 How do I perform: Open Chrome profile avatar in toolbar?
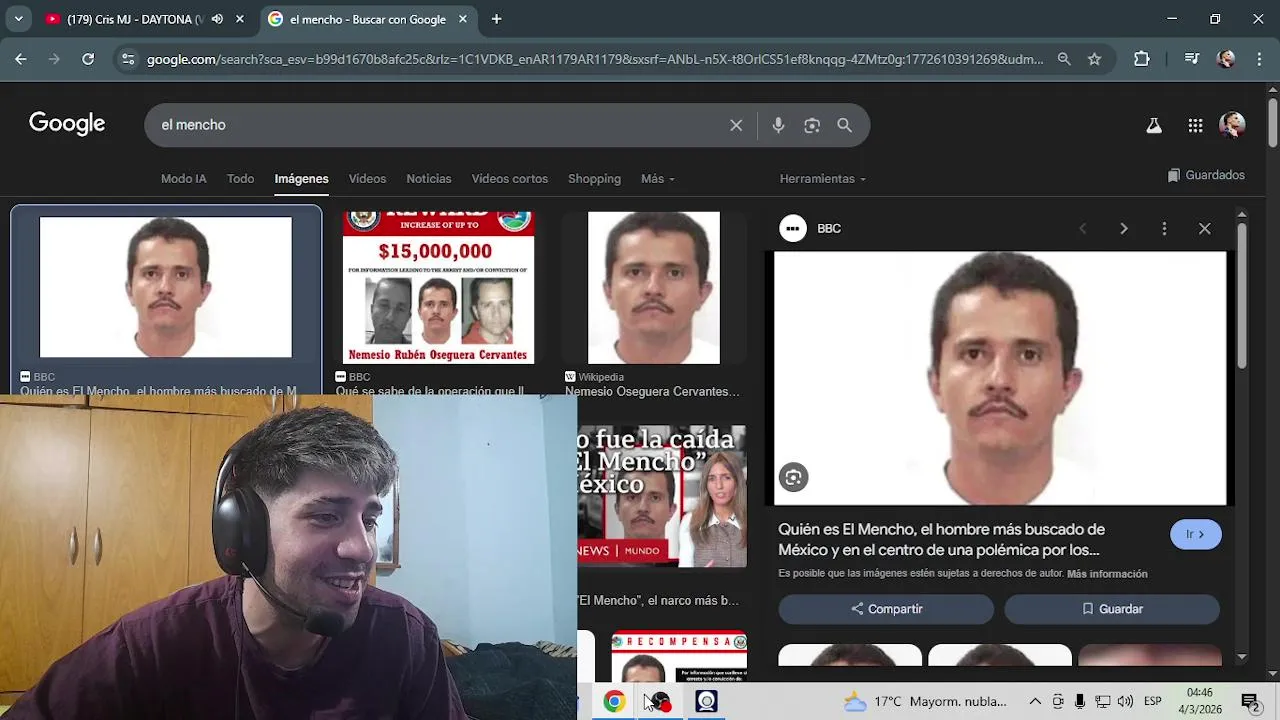(1226, 59)
